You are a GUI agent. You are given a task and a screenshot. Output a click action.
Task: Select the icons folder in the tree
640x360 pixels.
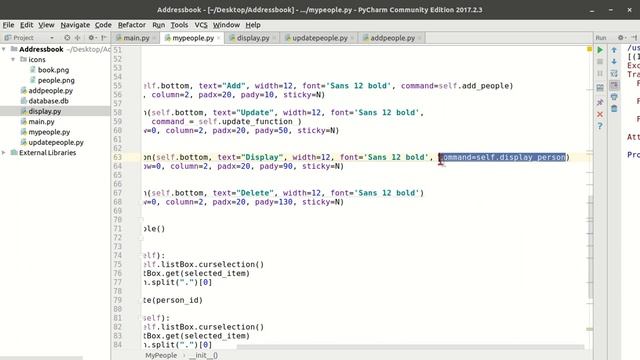[x=33, y=60]
